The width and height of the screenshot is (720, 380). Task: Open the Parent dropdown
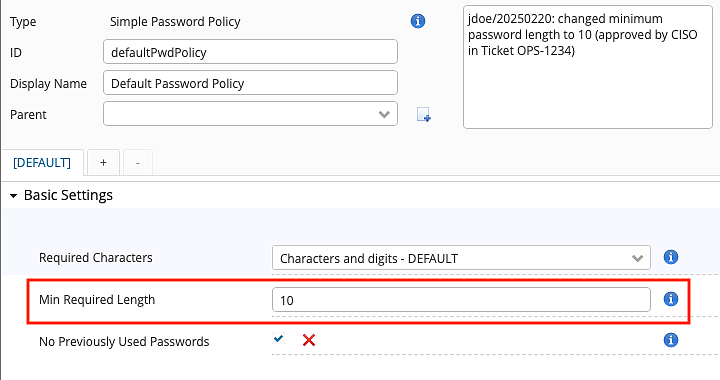click(250, 114)
